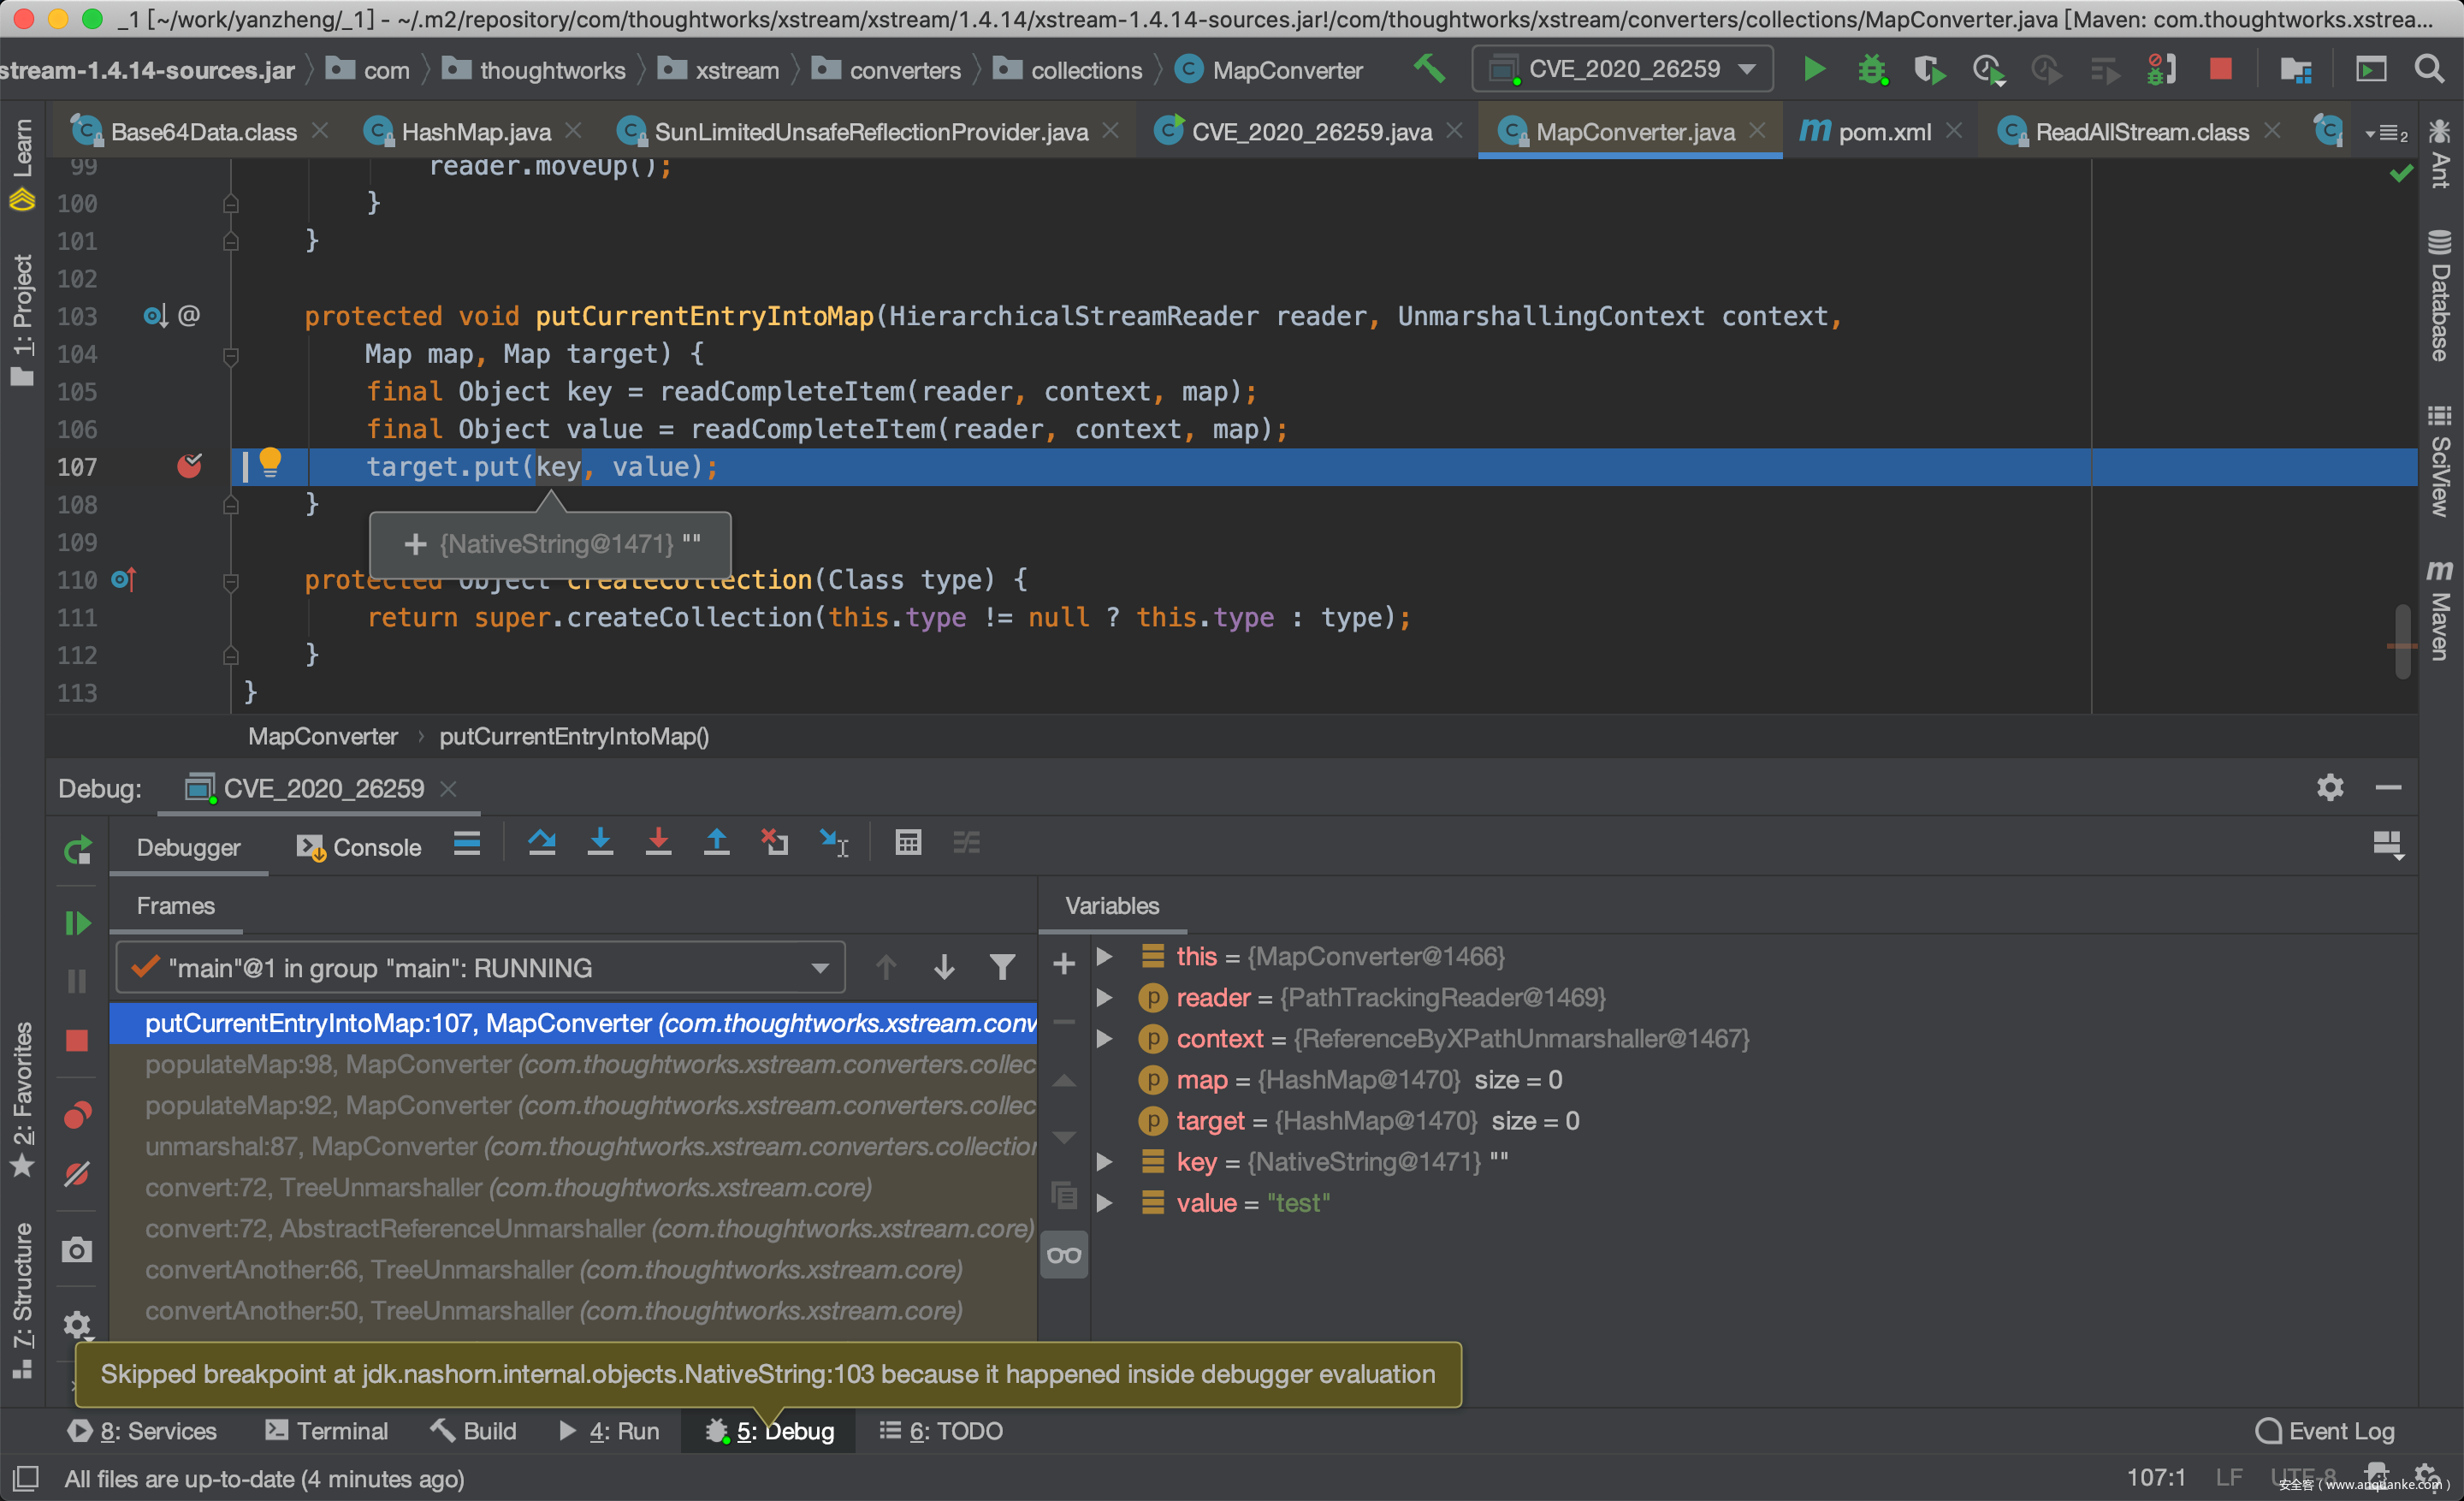Toggle Mute Breakpoints icon
The width and height of the screenshot is (2464, 1501).
77,1173
